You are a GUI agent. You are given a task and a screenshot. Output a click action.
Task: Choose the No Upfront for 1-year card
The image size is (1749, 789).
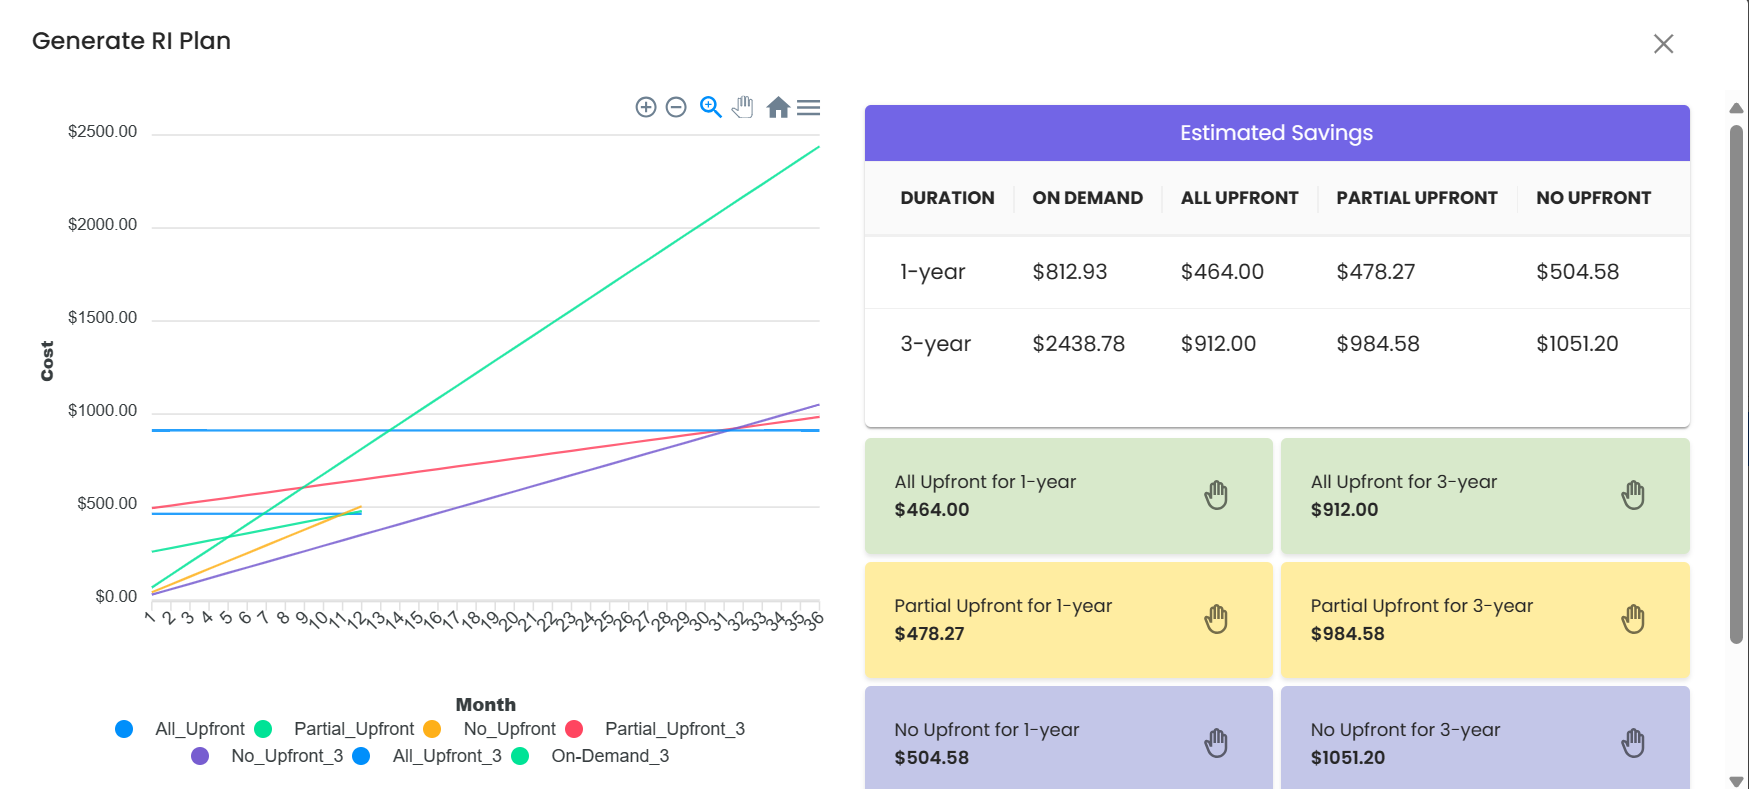1068,738
